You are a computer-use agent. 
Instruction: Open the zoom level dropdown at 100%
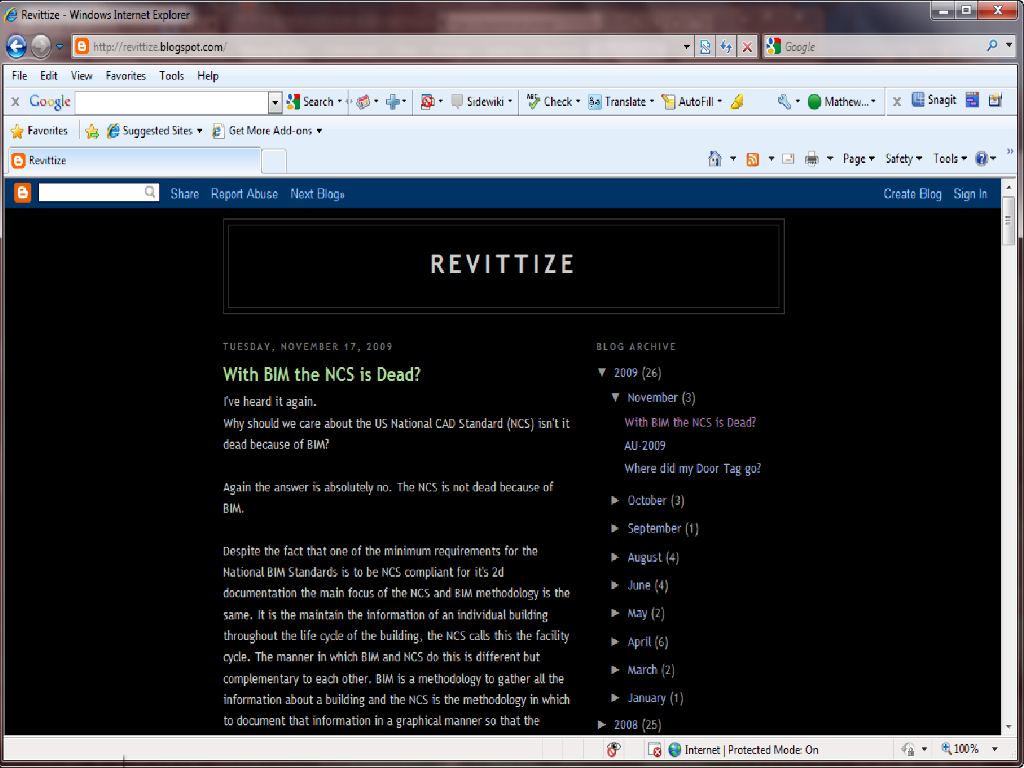click(x=994, y=749)
